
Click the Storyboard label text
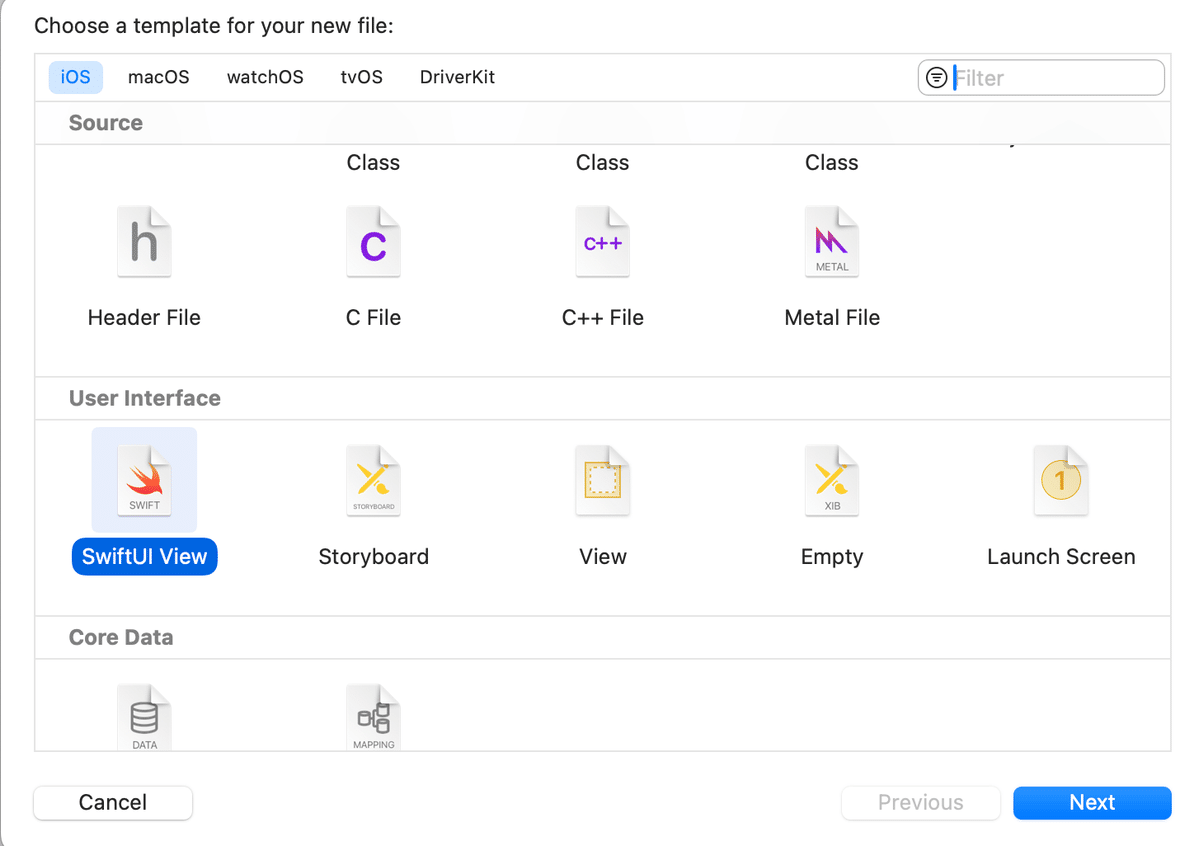[373, 557]
